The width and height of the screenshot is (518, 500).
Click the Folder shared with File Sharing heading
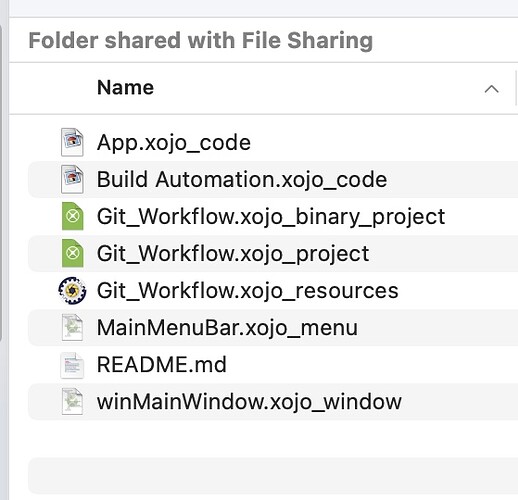201,41
